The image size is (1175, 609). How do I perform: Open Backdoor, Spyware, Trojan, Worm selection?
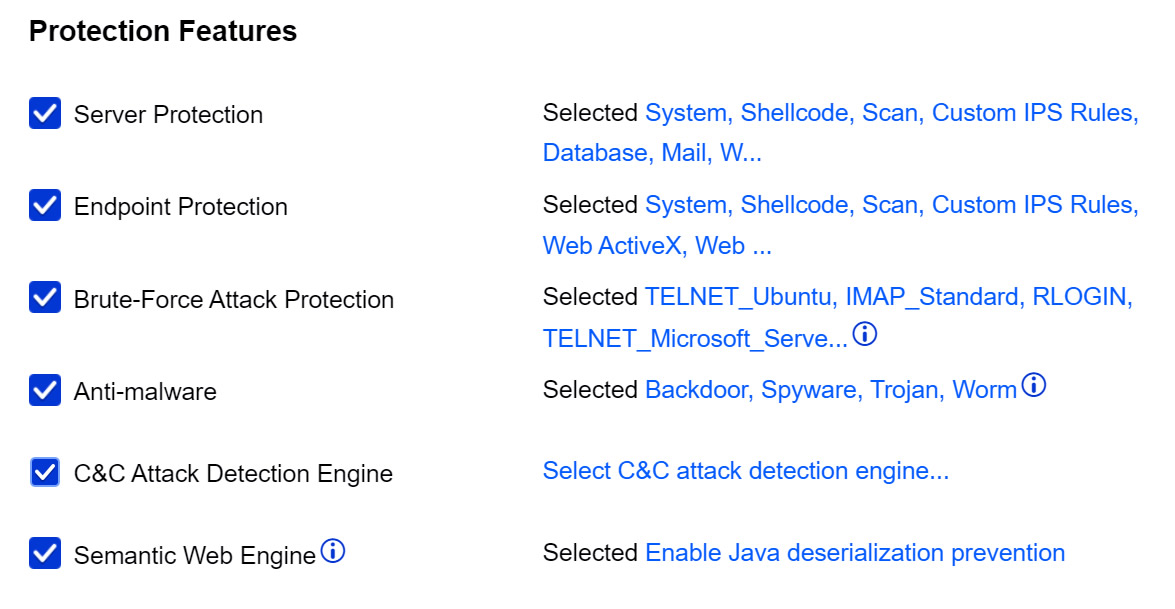pyautogui.click(x=830, y=390)
